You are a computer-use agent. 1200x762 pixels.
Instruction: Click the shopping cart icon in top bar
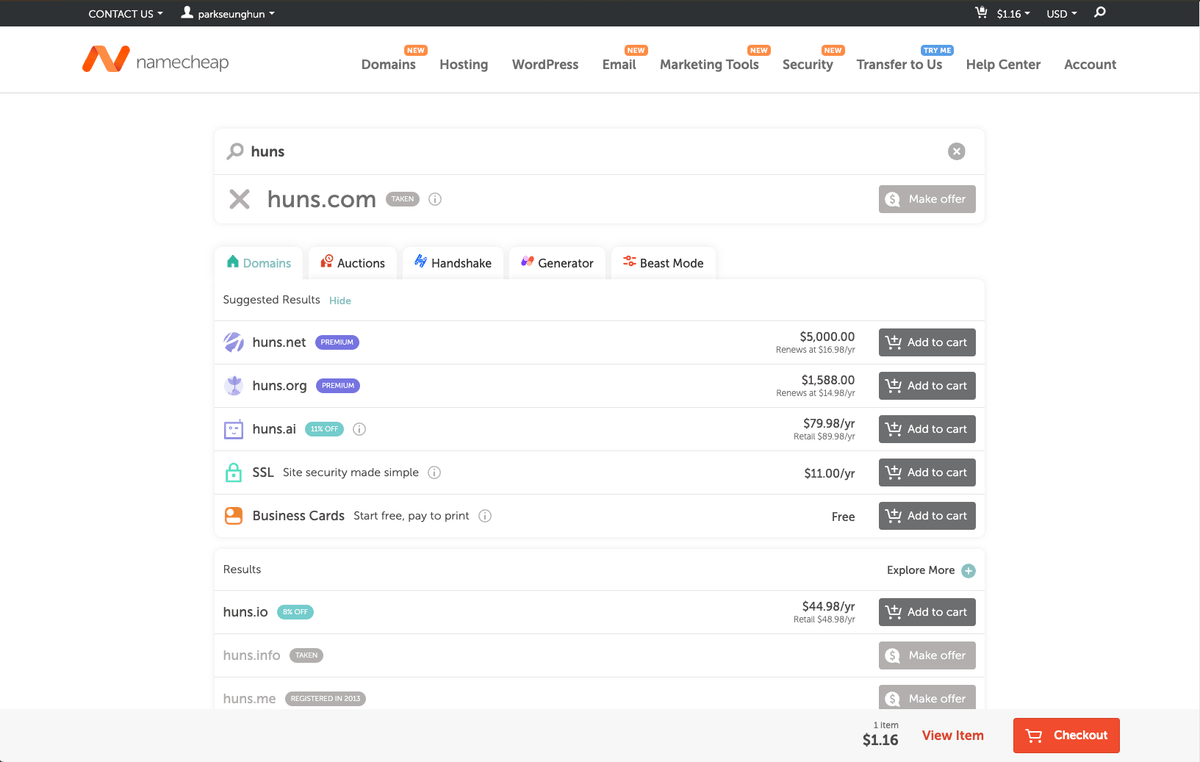pyautogui.click(x=981, y=13)
